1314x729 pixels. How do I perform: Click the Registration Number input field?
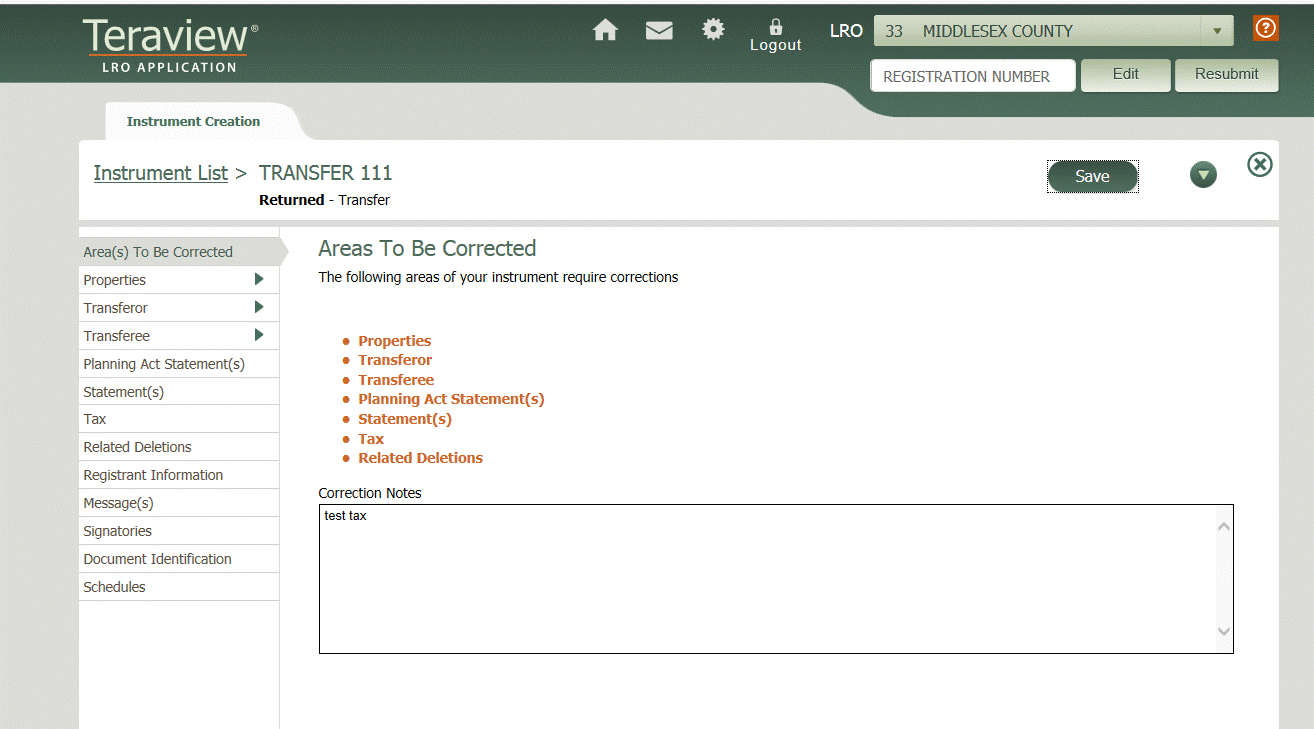(x=973, y=76)
